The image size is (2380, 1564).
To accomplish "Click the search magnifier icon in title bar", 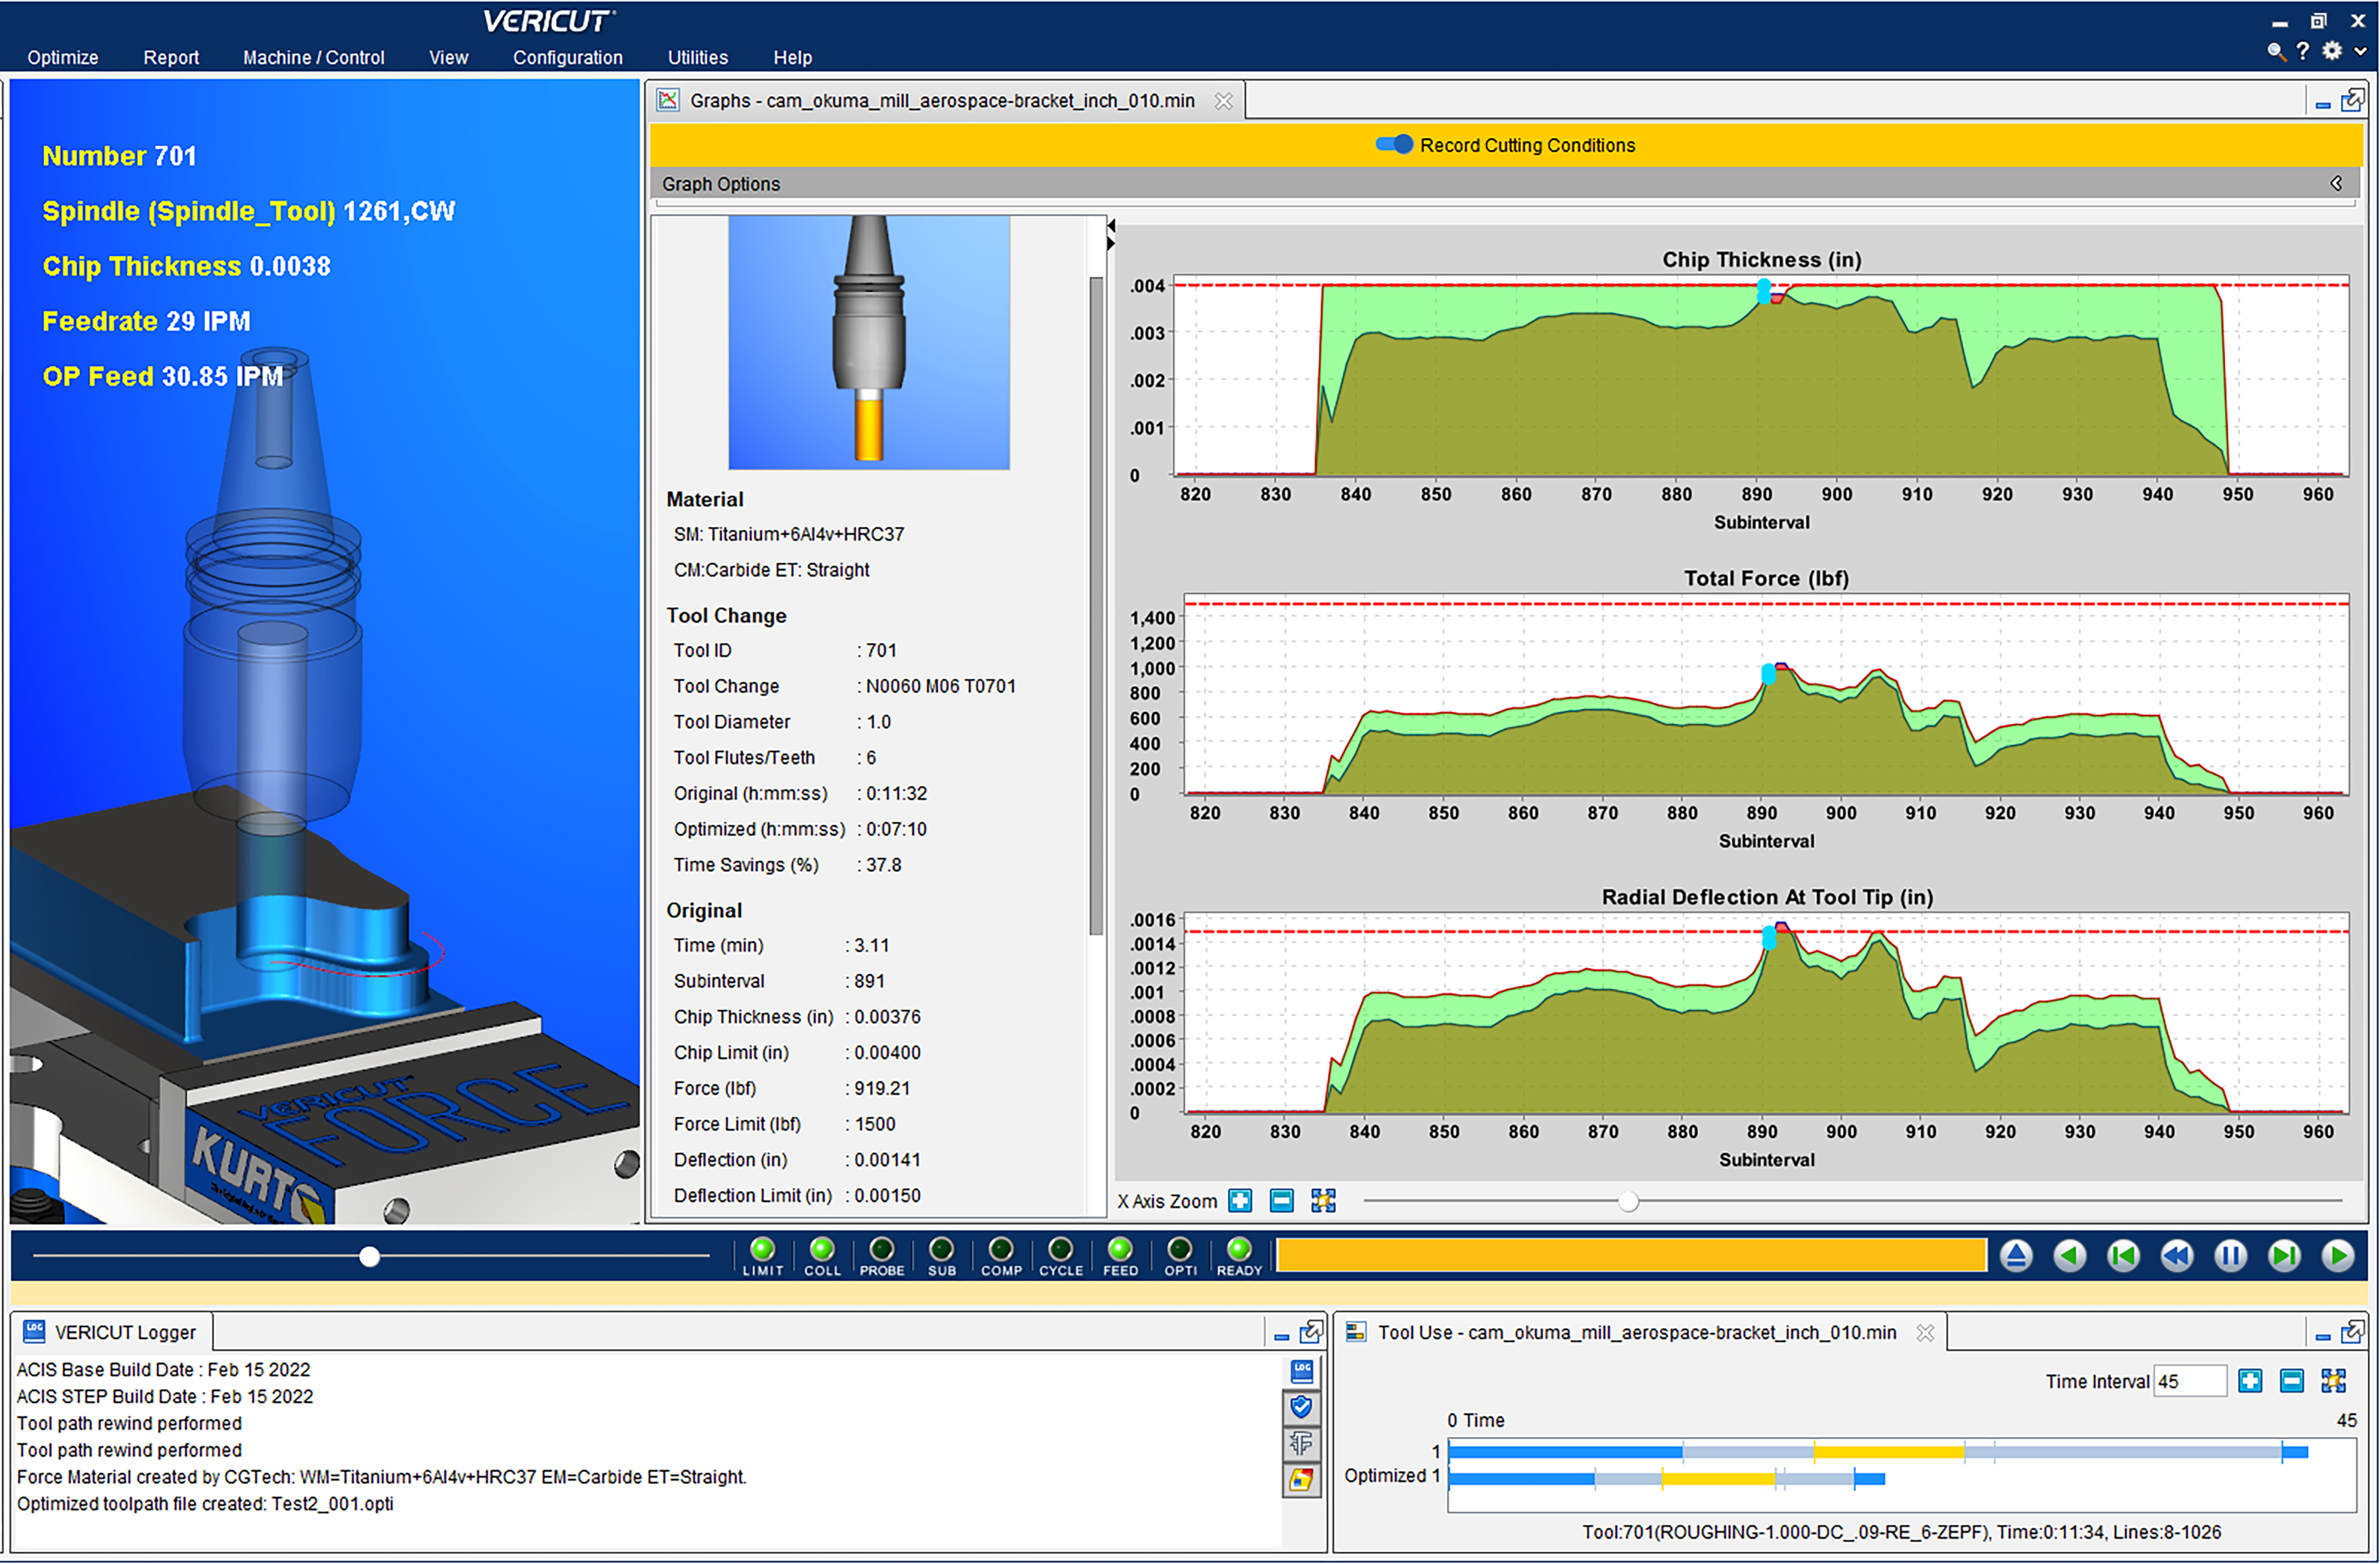I will [x=2276, y=51].
